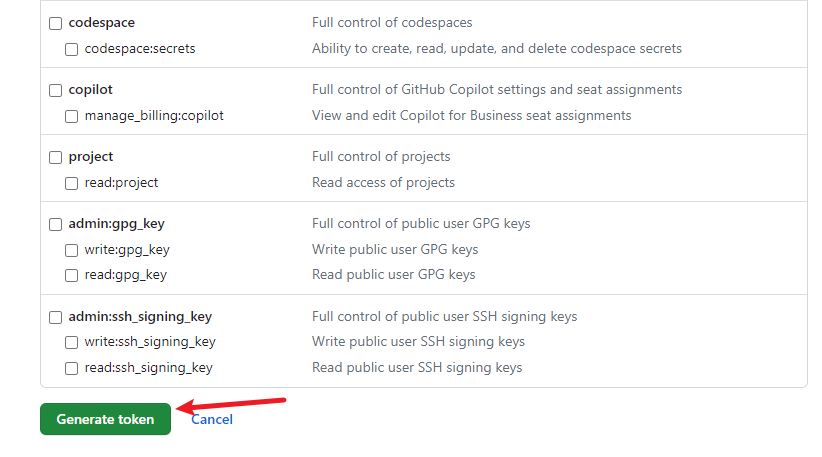Enable the project scope checkbox
822x457 pixels.
56,158
